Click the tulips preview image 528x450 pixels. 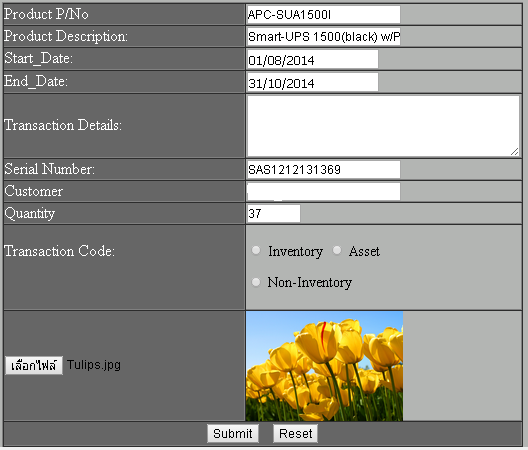pos(324,366)
